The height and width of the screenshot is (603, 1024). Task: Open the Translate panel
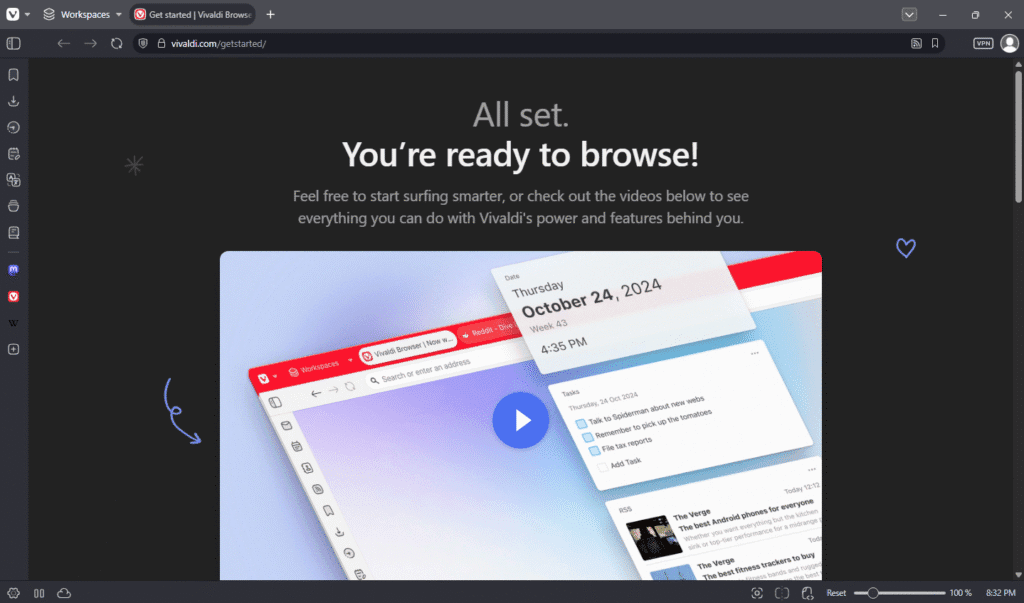[13, 180]
